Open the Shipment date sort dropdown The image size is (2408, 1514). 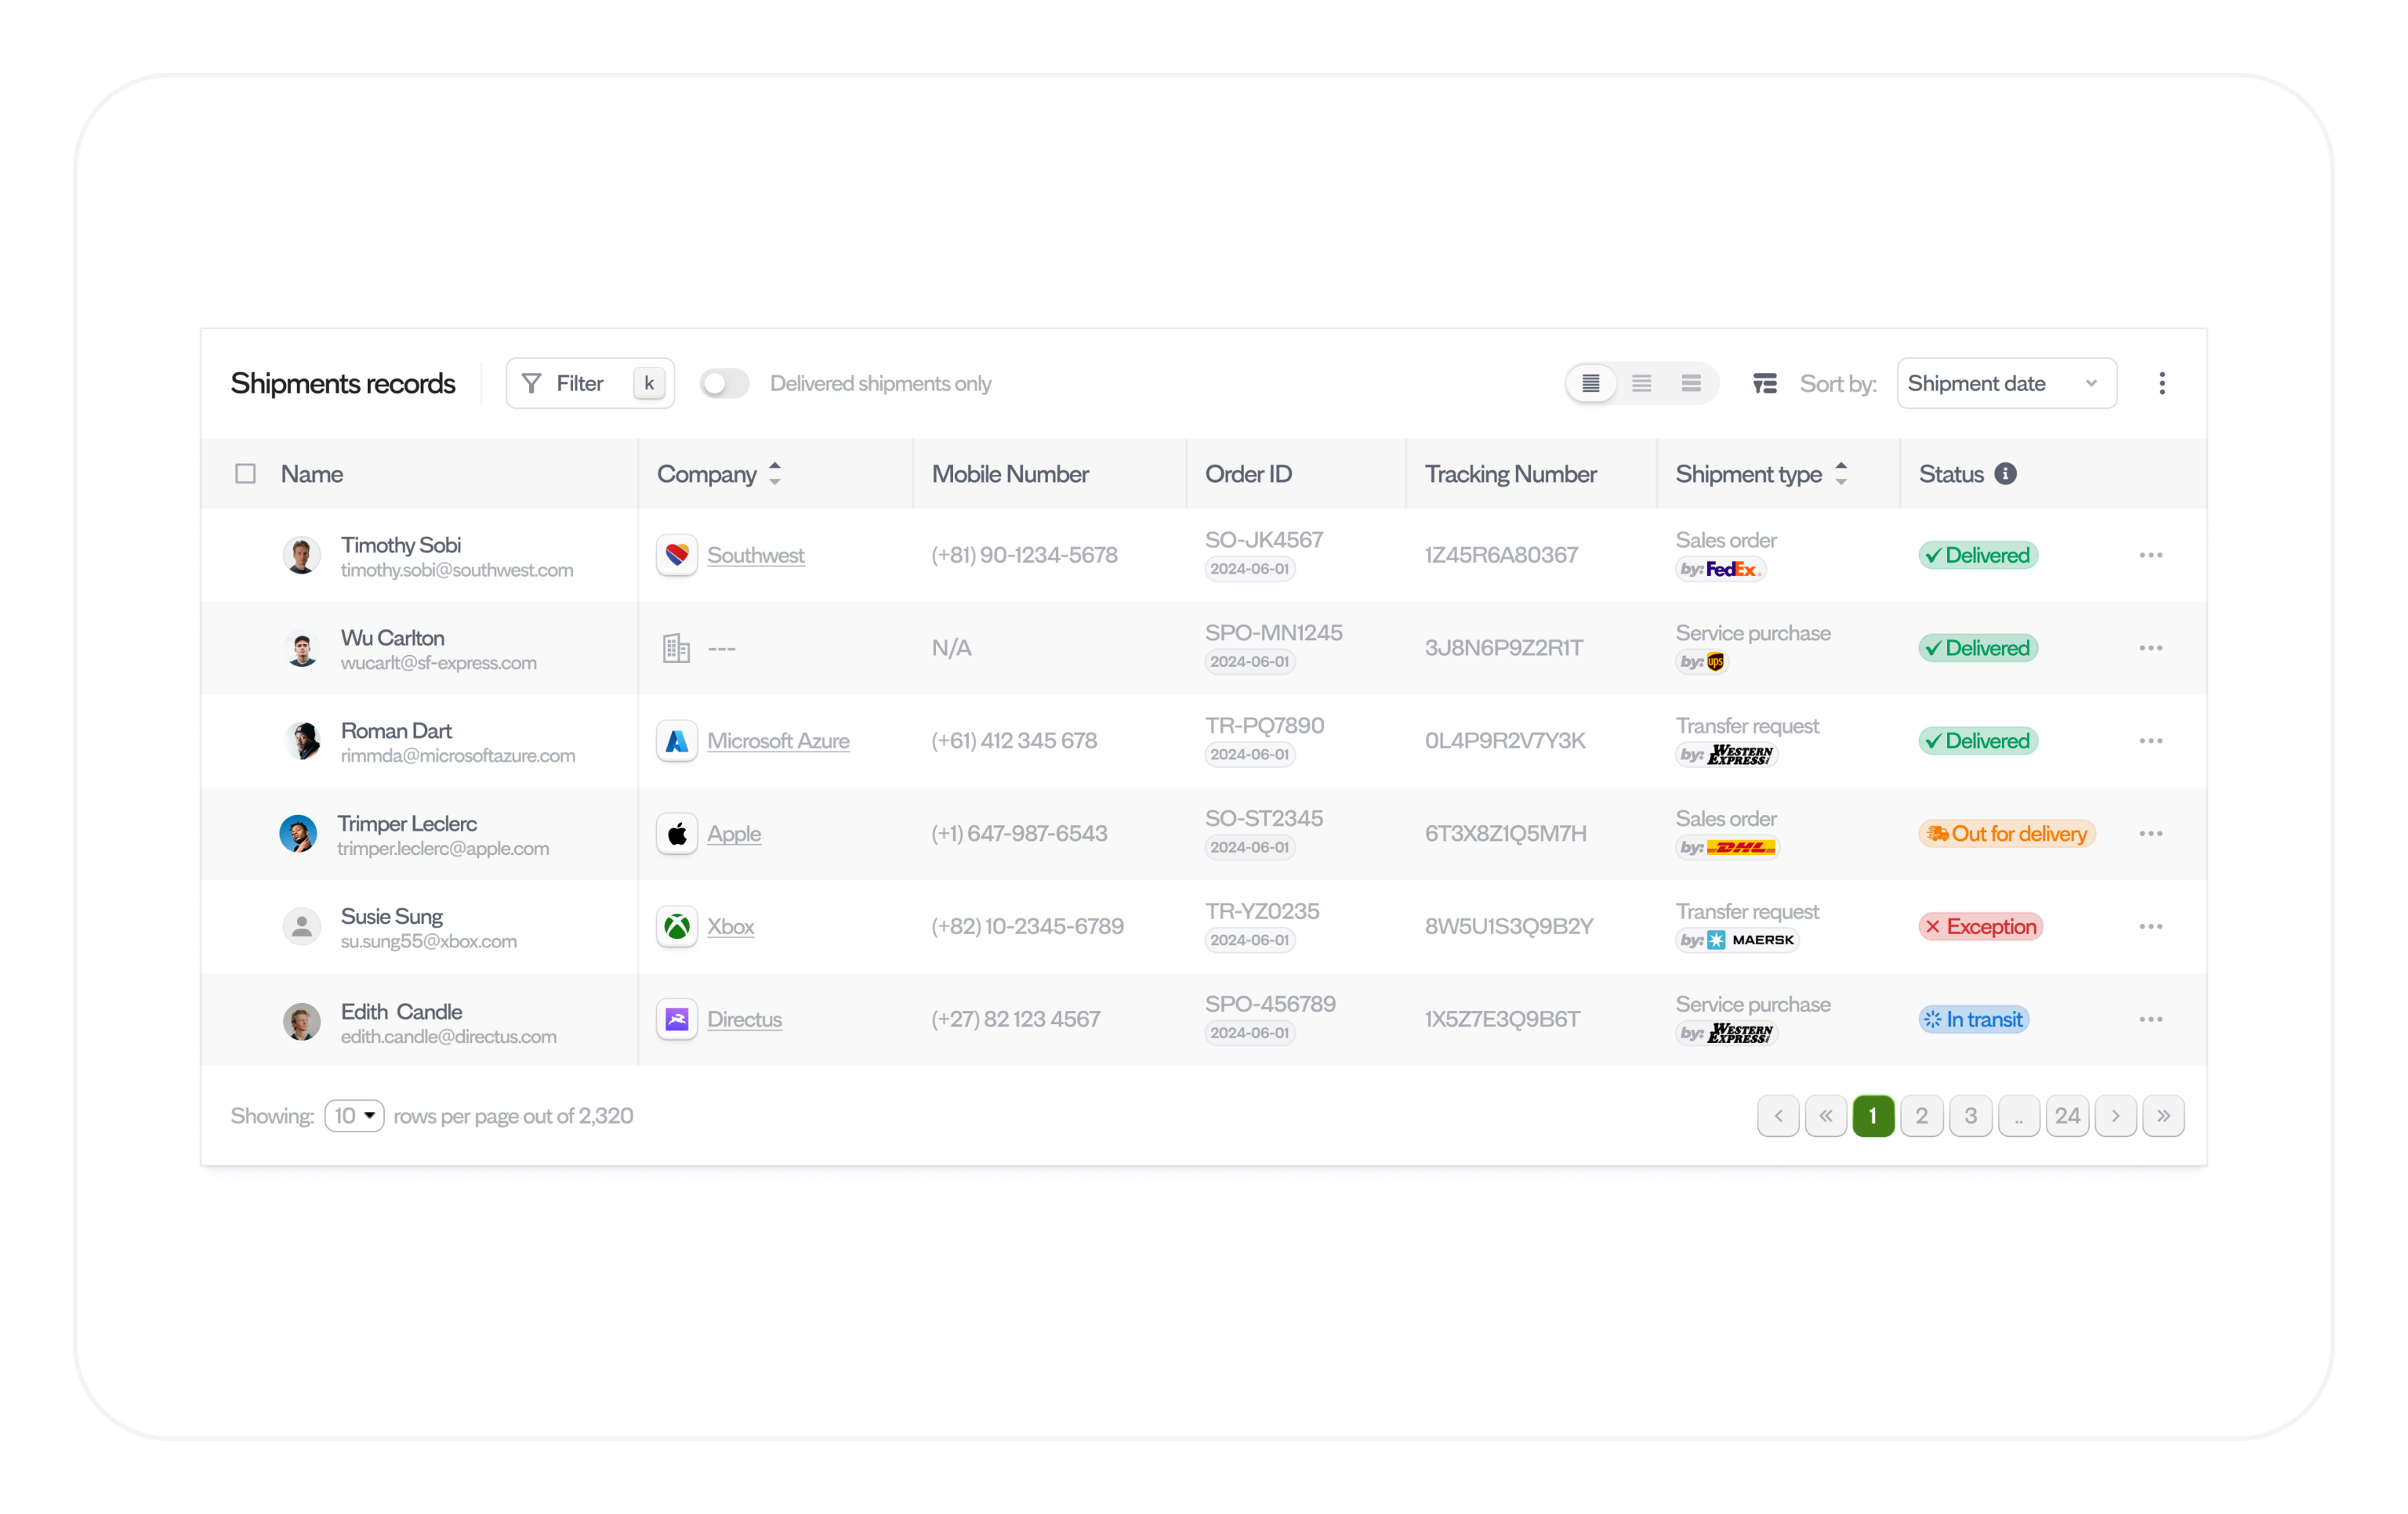2006,383
